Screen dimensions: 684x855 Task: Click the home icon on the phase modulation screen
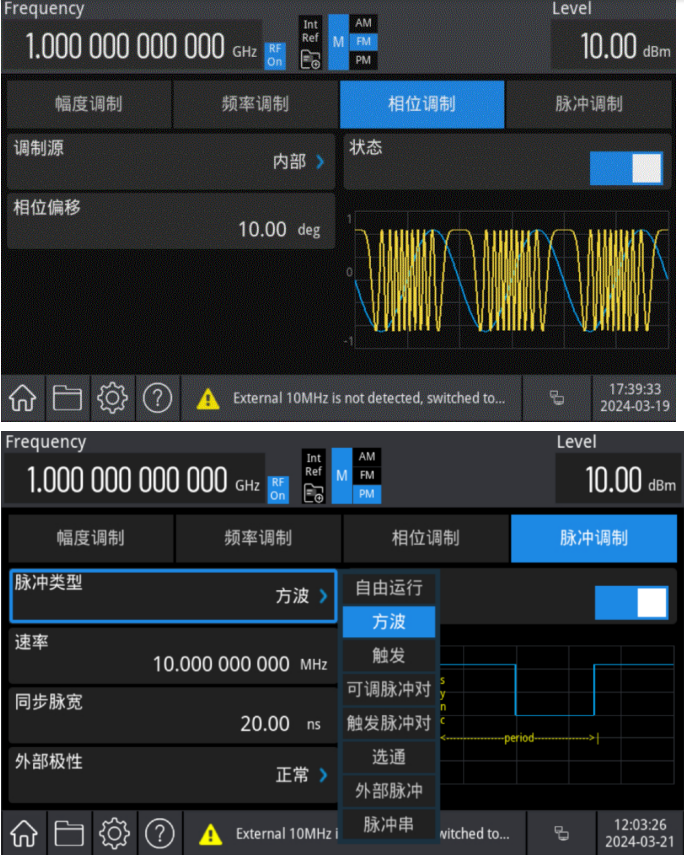[x=22, y=398]
